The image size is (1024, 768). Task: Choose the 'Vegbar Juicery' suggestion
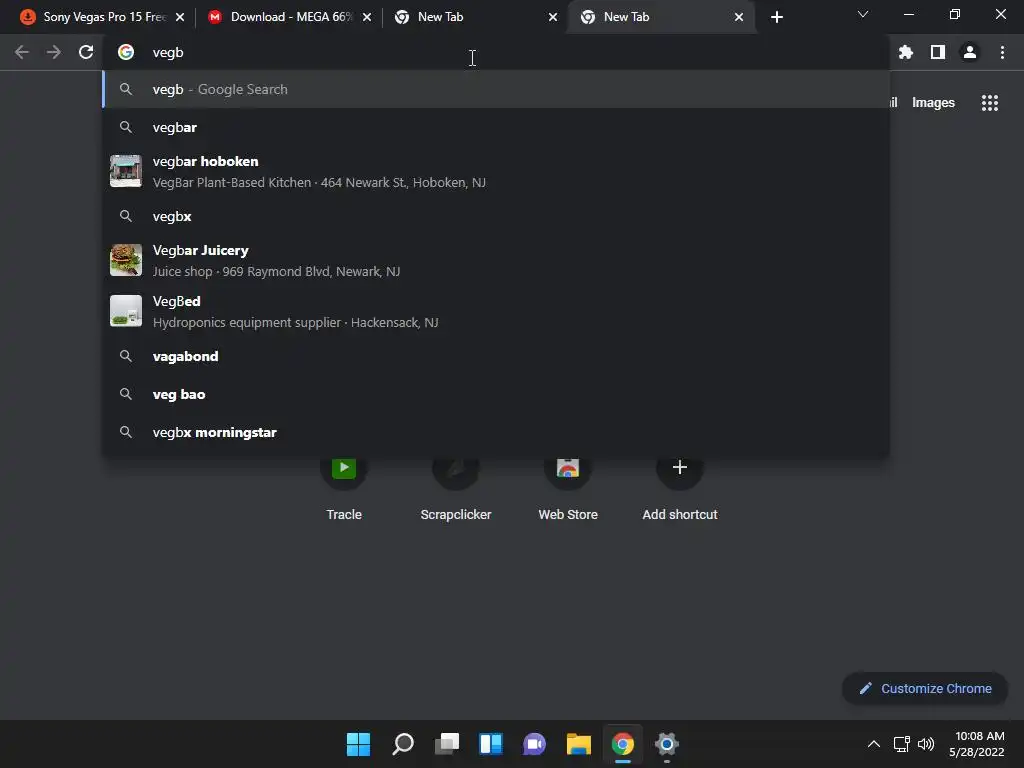click(x=496, y=261)
